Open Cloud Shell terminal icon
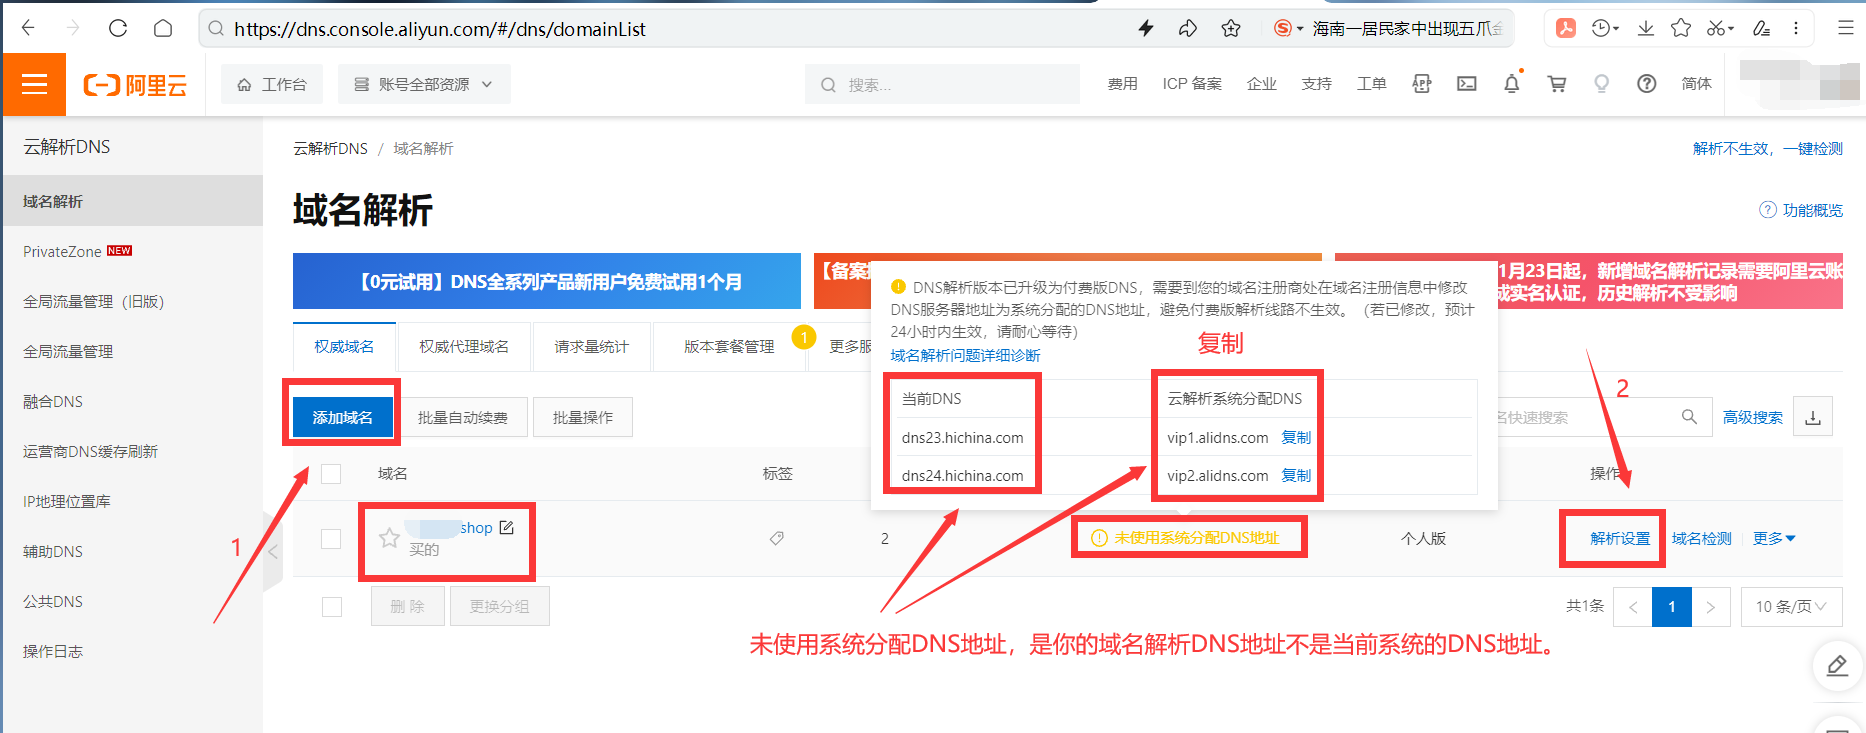Image resolution: width=1866 pixels, height=733 pixels. pyautogui.click(x=1467, y=84)
